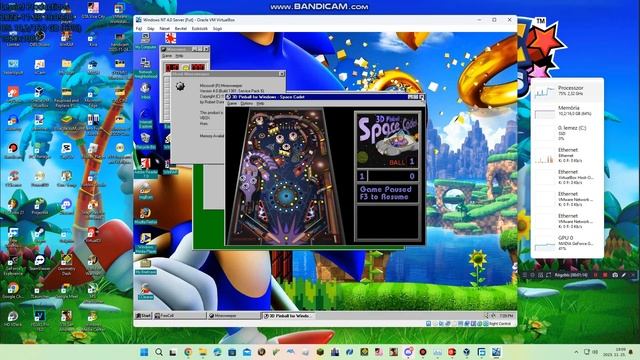
Task: Select Memória in the performance panel
Action: 568,111
